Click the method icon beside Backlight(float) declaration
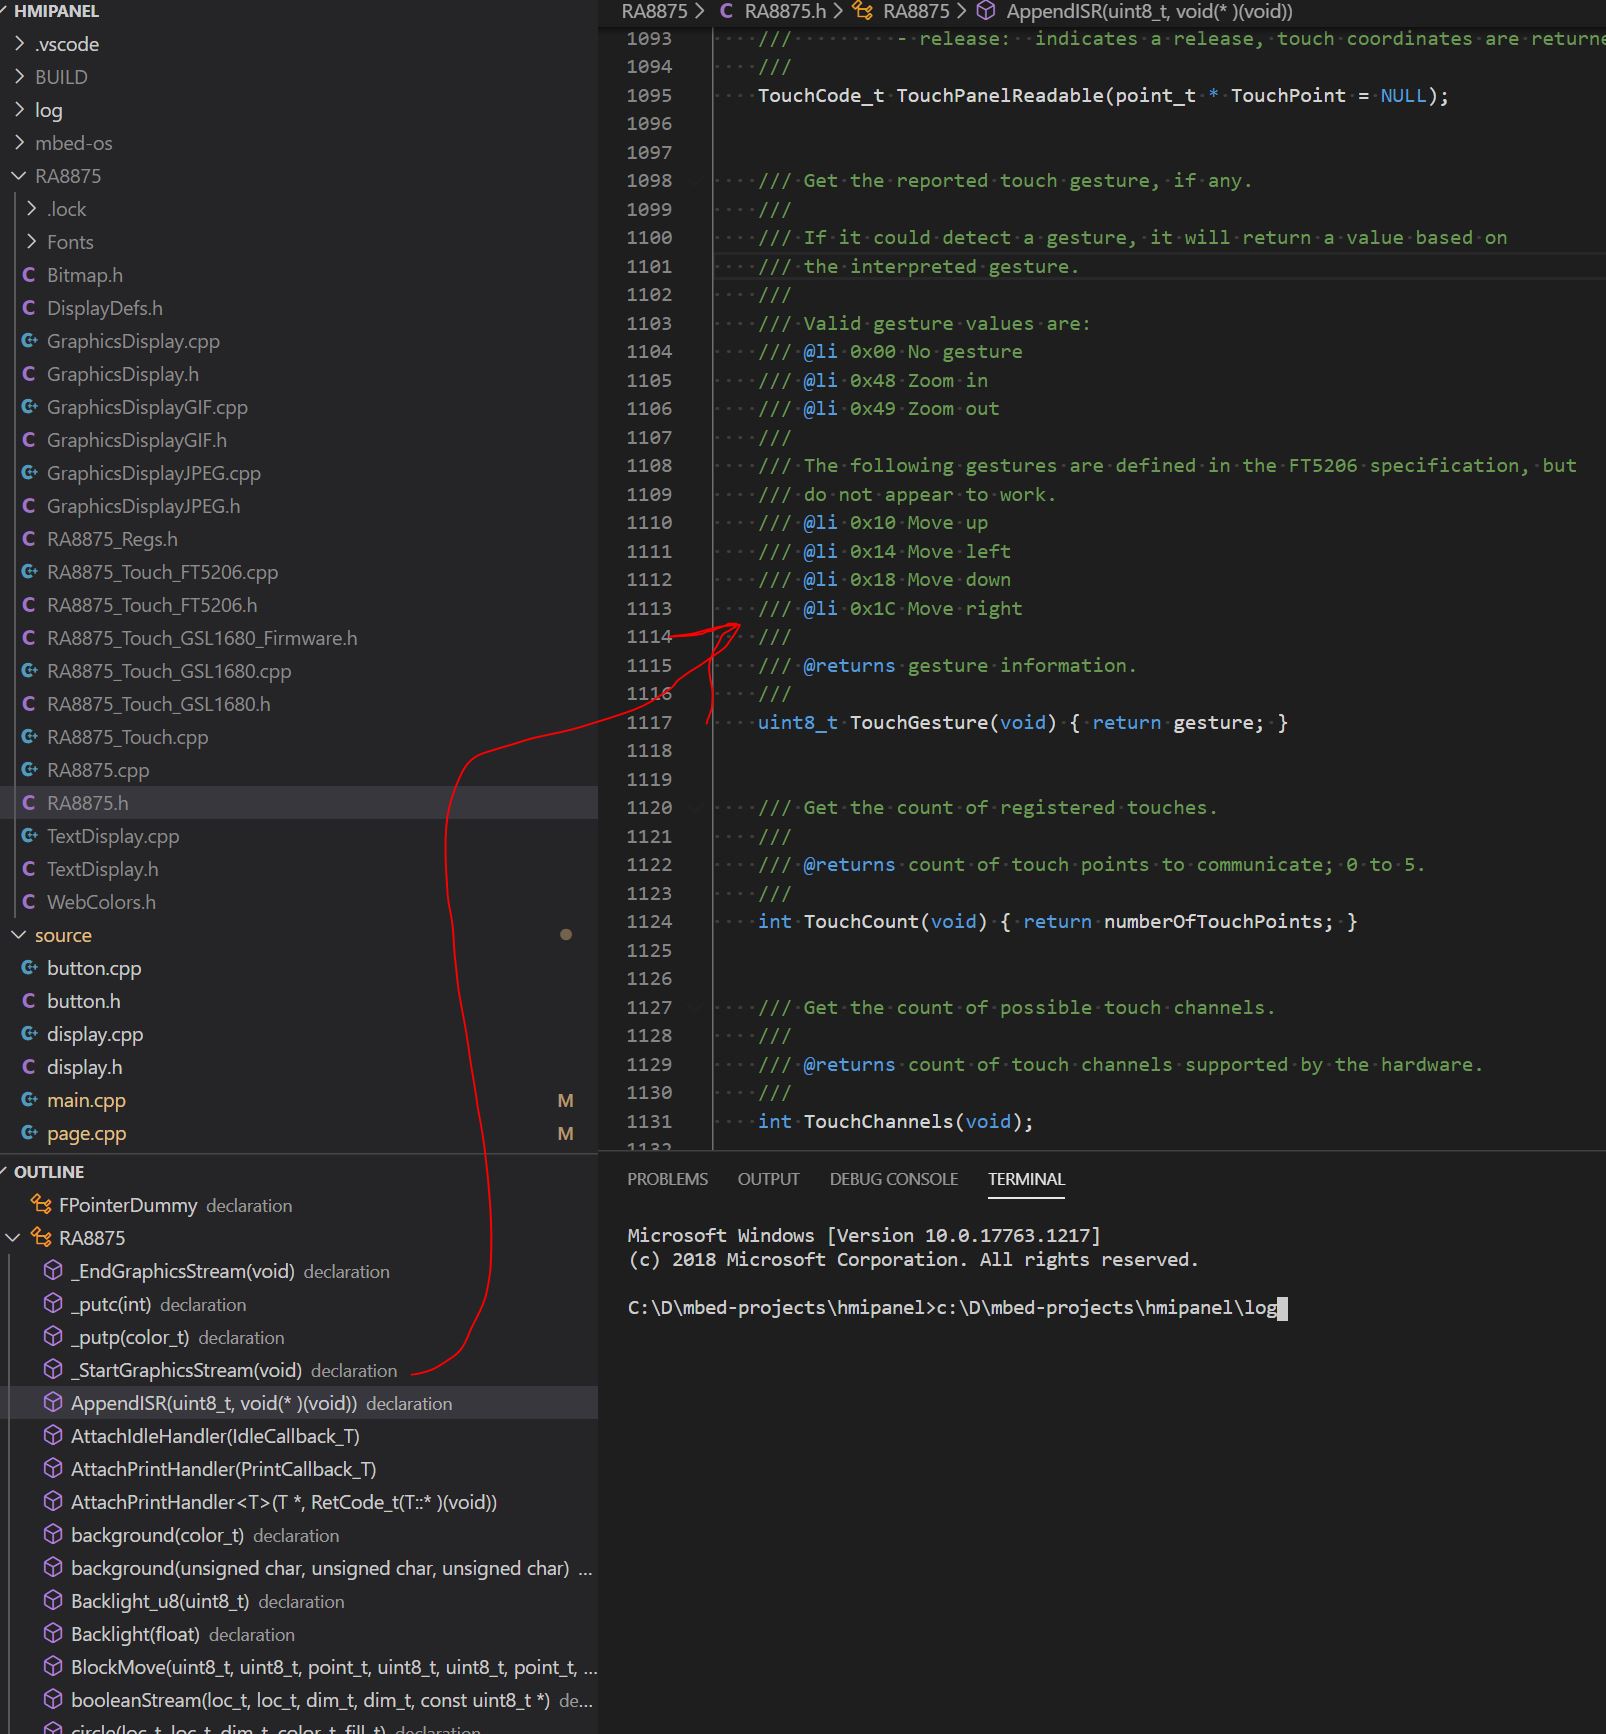The width and height of the screenshot is (1606, 1734). pyautogui.click(x=54, y=1634)
